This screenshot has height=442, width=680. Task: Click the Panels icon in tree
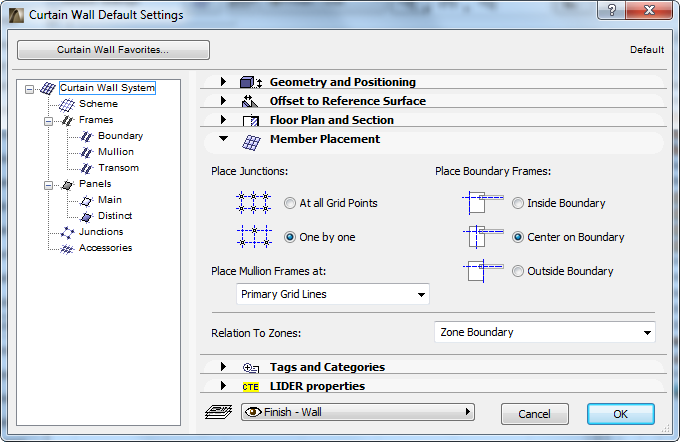(x=67, y=185)
